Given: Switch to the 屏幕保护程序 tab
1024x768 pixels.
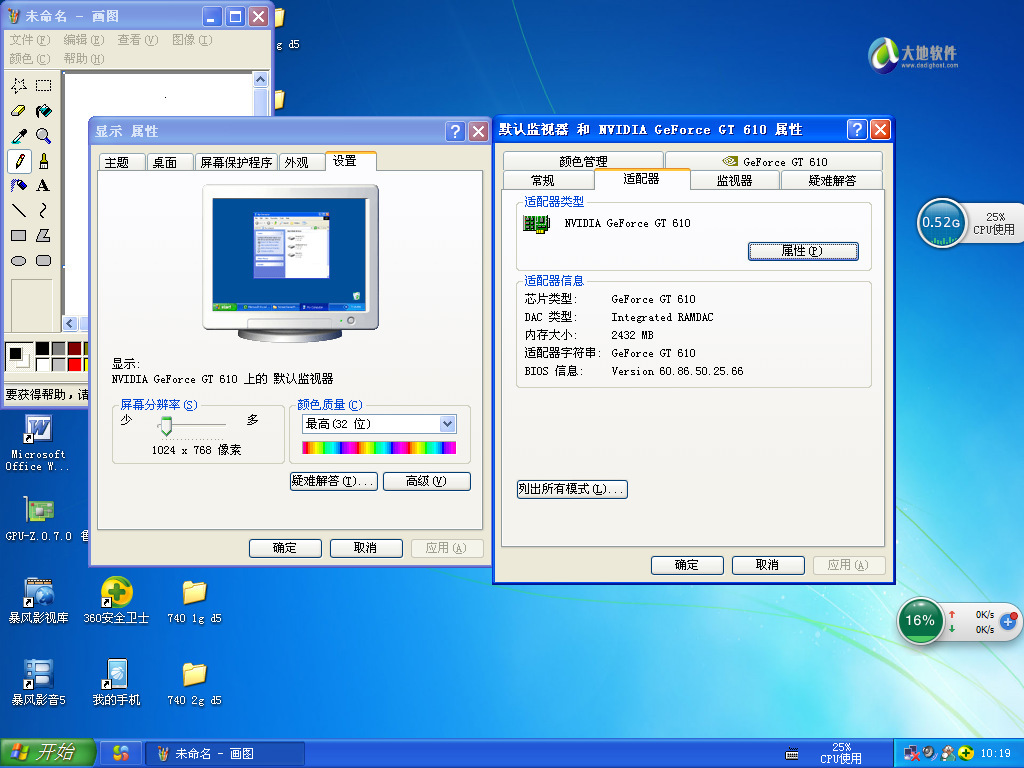Looking at the screenshot, I should coord(236,163).
